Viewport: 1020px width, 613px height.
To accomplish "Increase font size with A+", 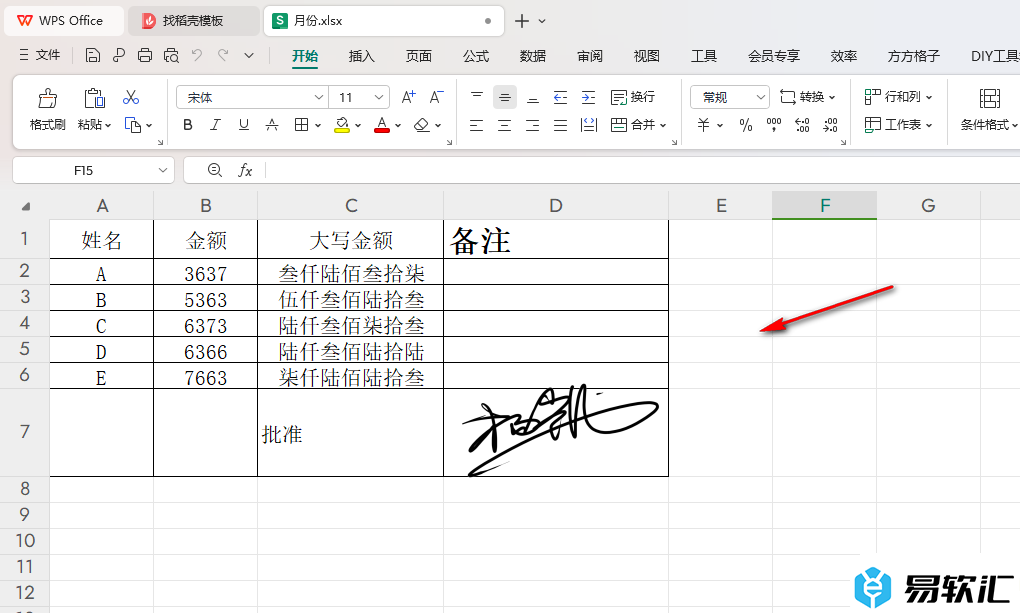I will click(x=409, y=98).
